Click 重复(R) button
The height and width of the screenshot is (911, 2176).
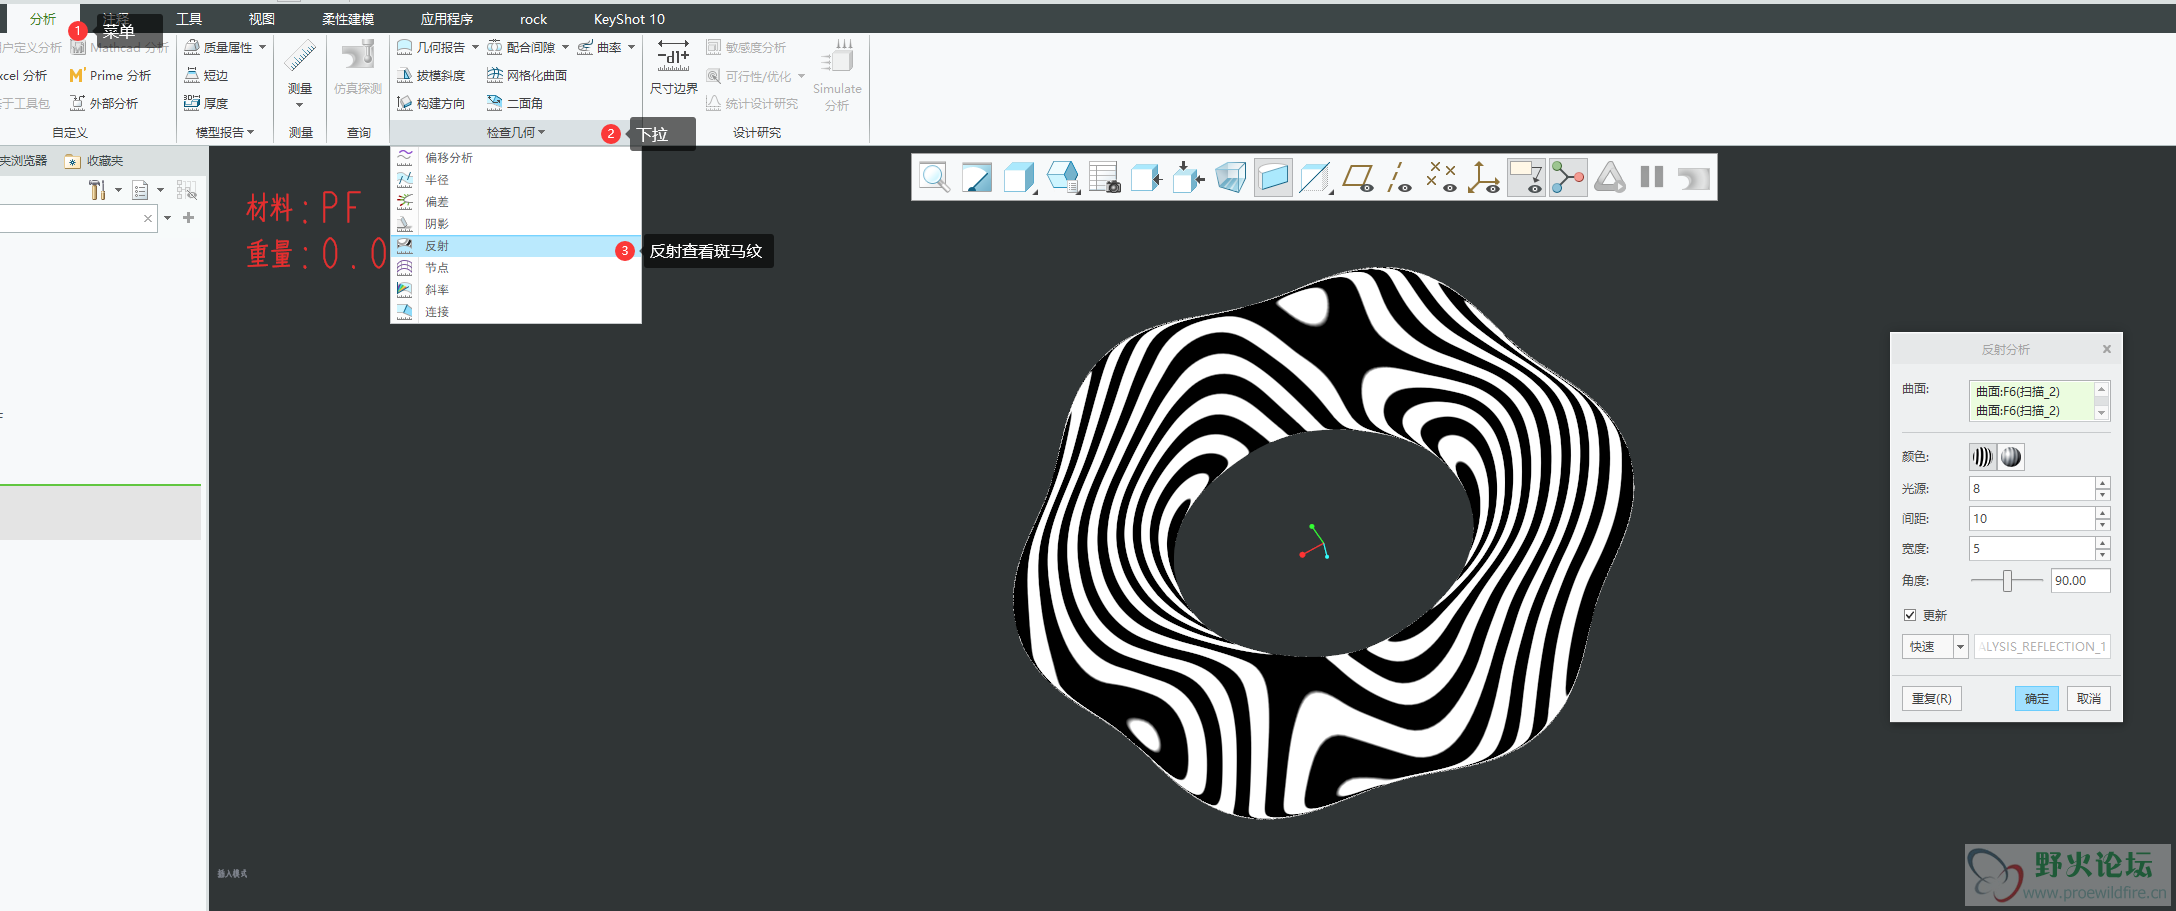click(1931, 698)
